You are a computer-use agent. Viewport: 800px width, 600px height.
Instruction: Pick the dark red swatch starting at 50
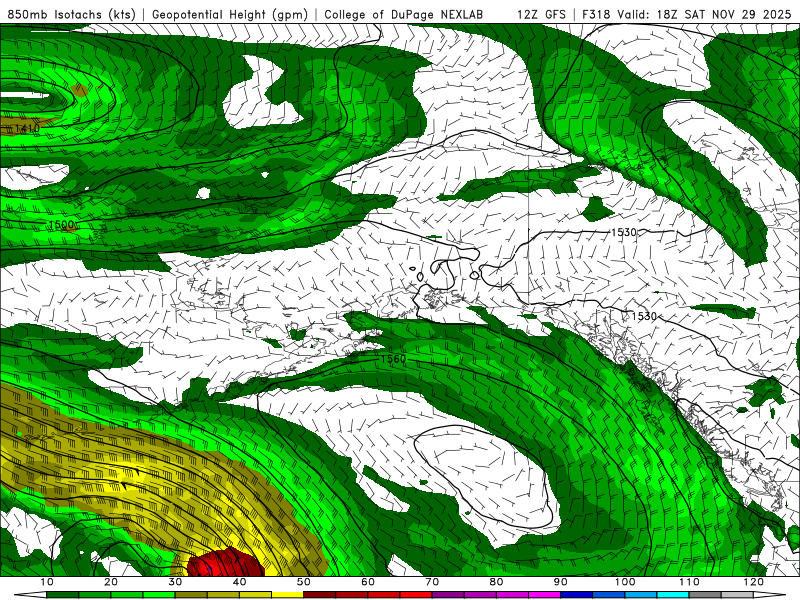click(x=320, y=595)
